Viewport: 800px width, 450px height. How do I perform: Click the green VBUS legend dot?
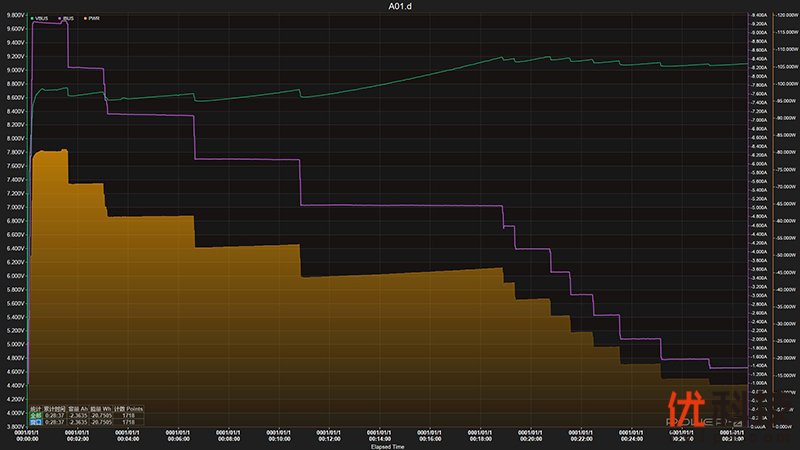coord(32,18)
